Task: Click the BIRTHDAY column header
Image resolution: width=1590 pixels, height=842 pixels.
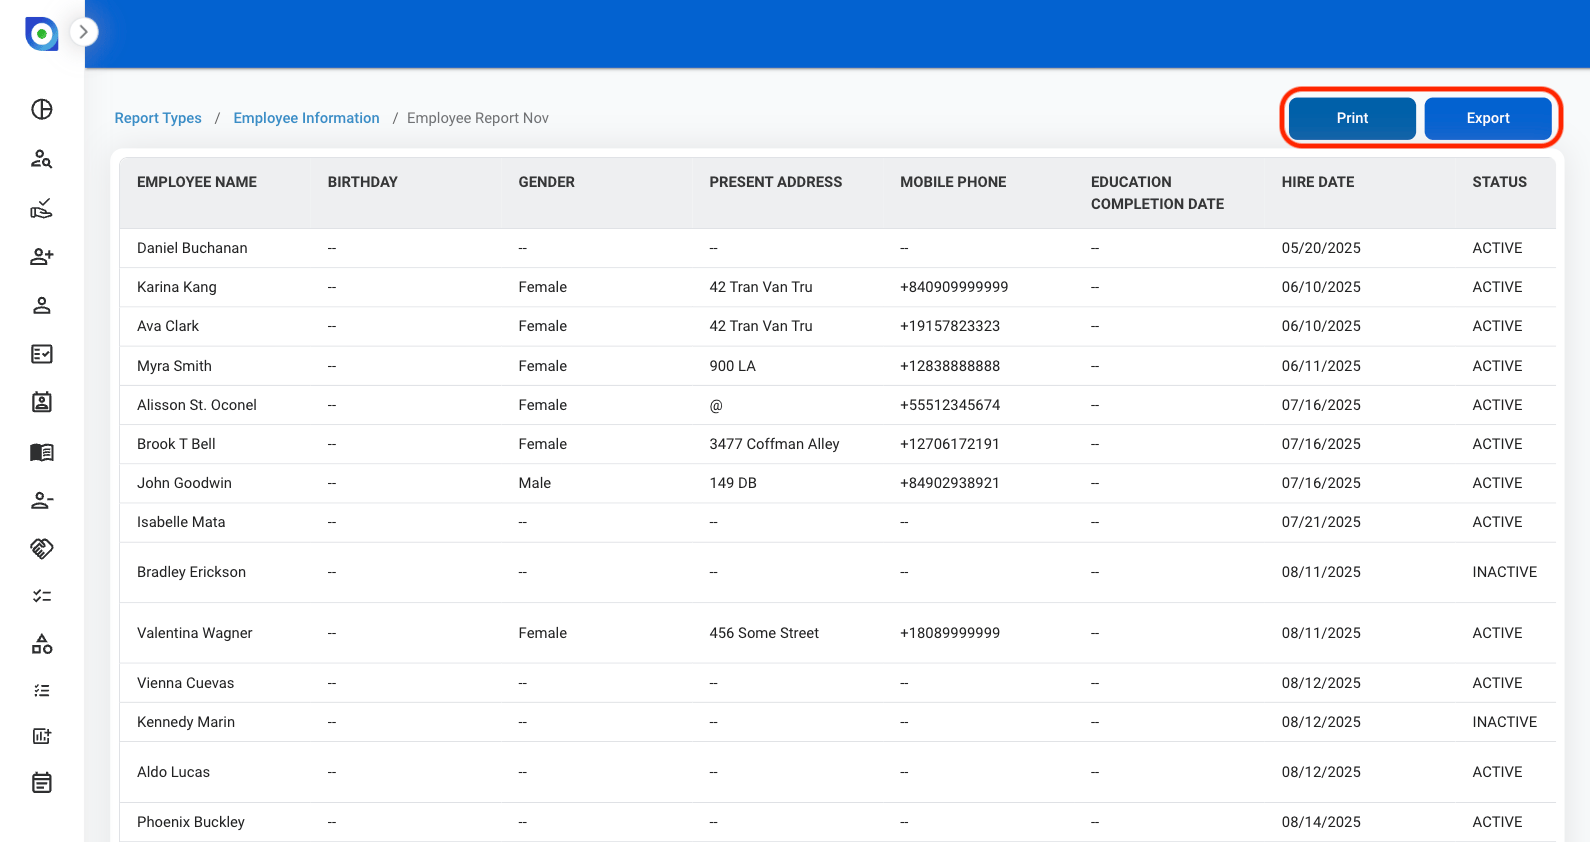Action: point(363,182)
